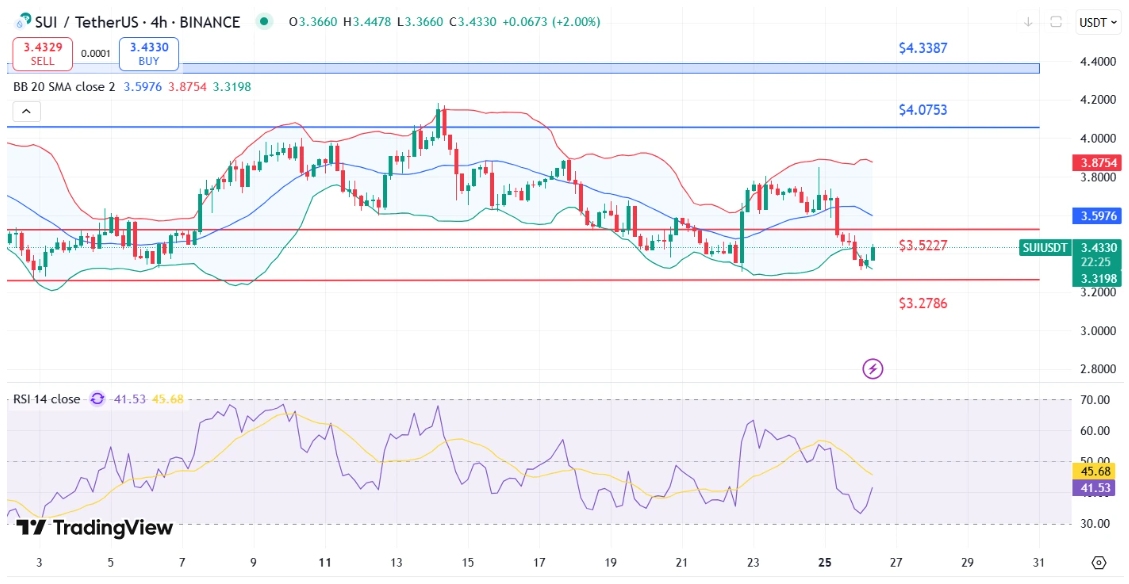
Task: Click the fullscreen square icon at top
Action: [x=1056, y=22]
